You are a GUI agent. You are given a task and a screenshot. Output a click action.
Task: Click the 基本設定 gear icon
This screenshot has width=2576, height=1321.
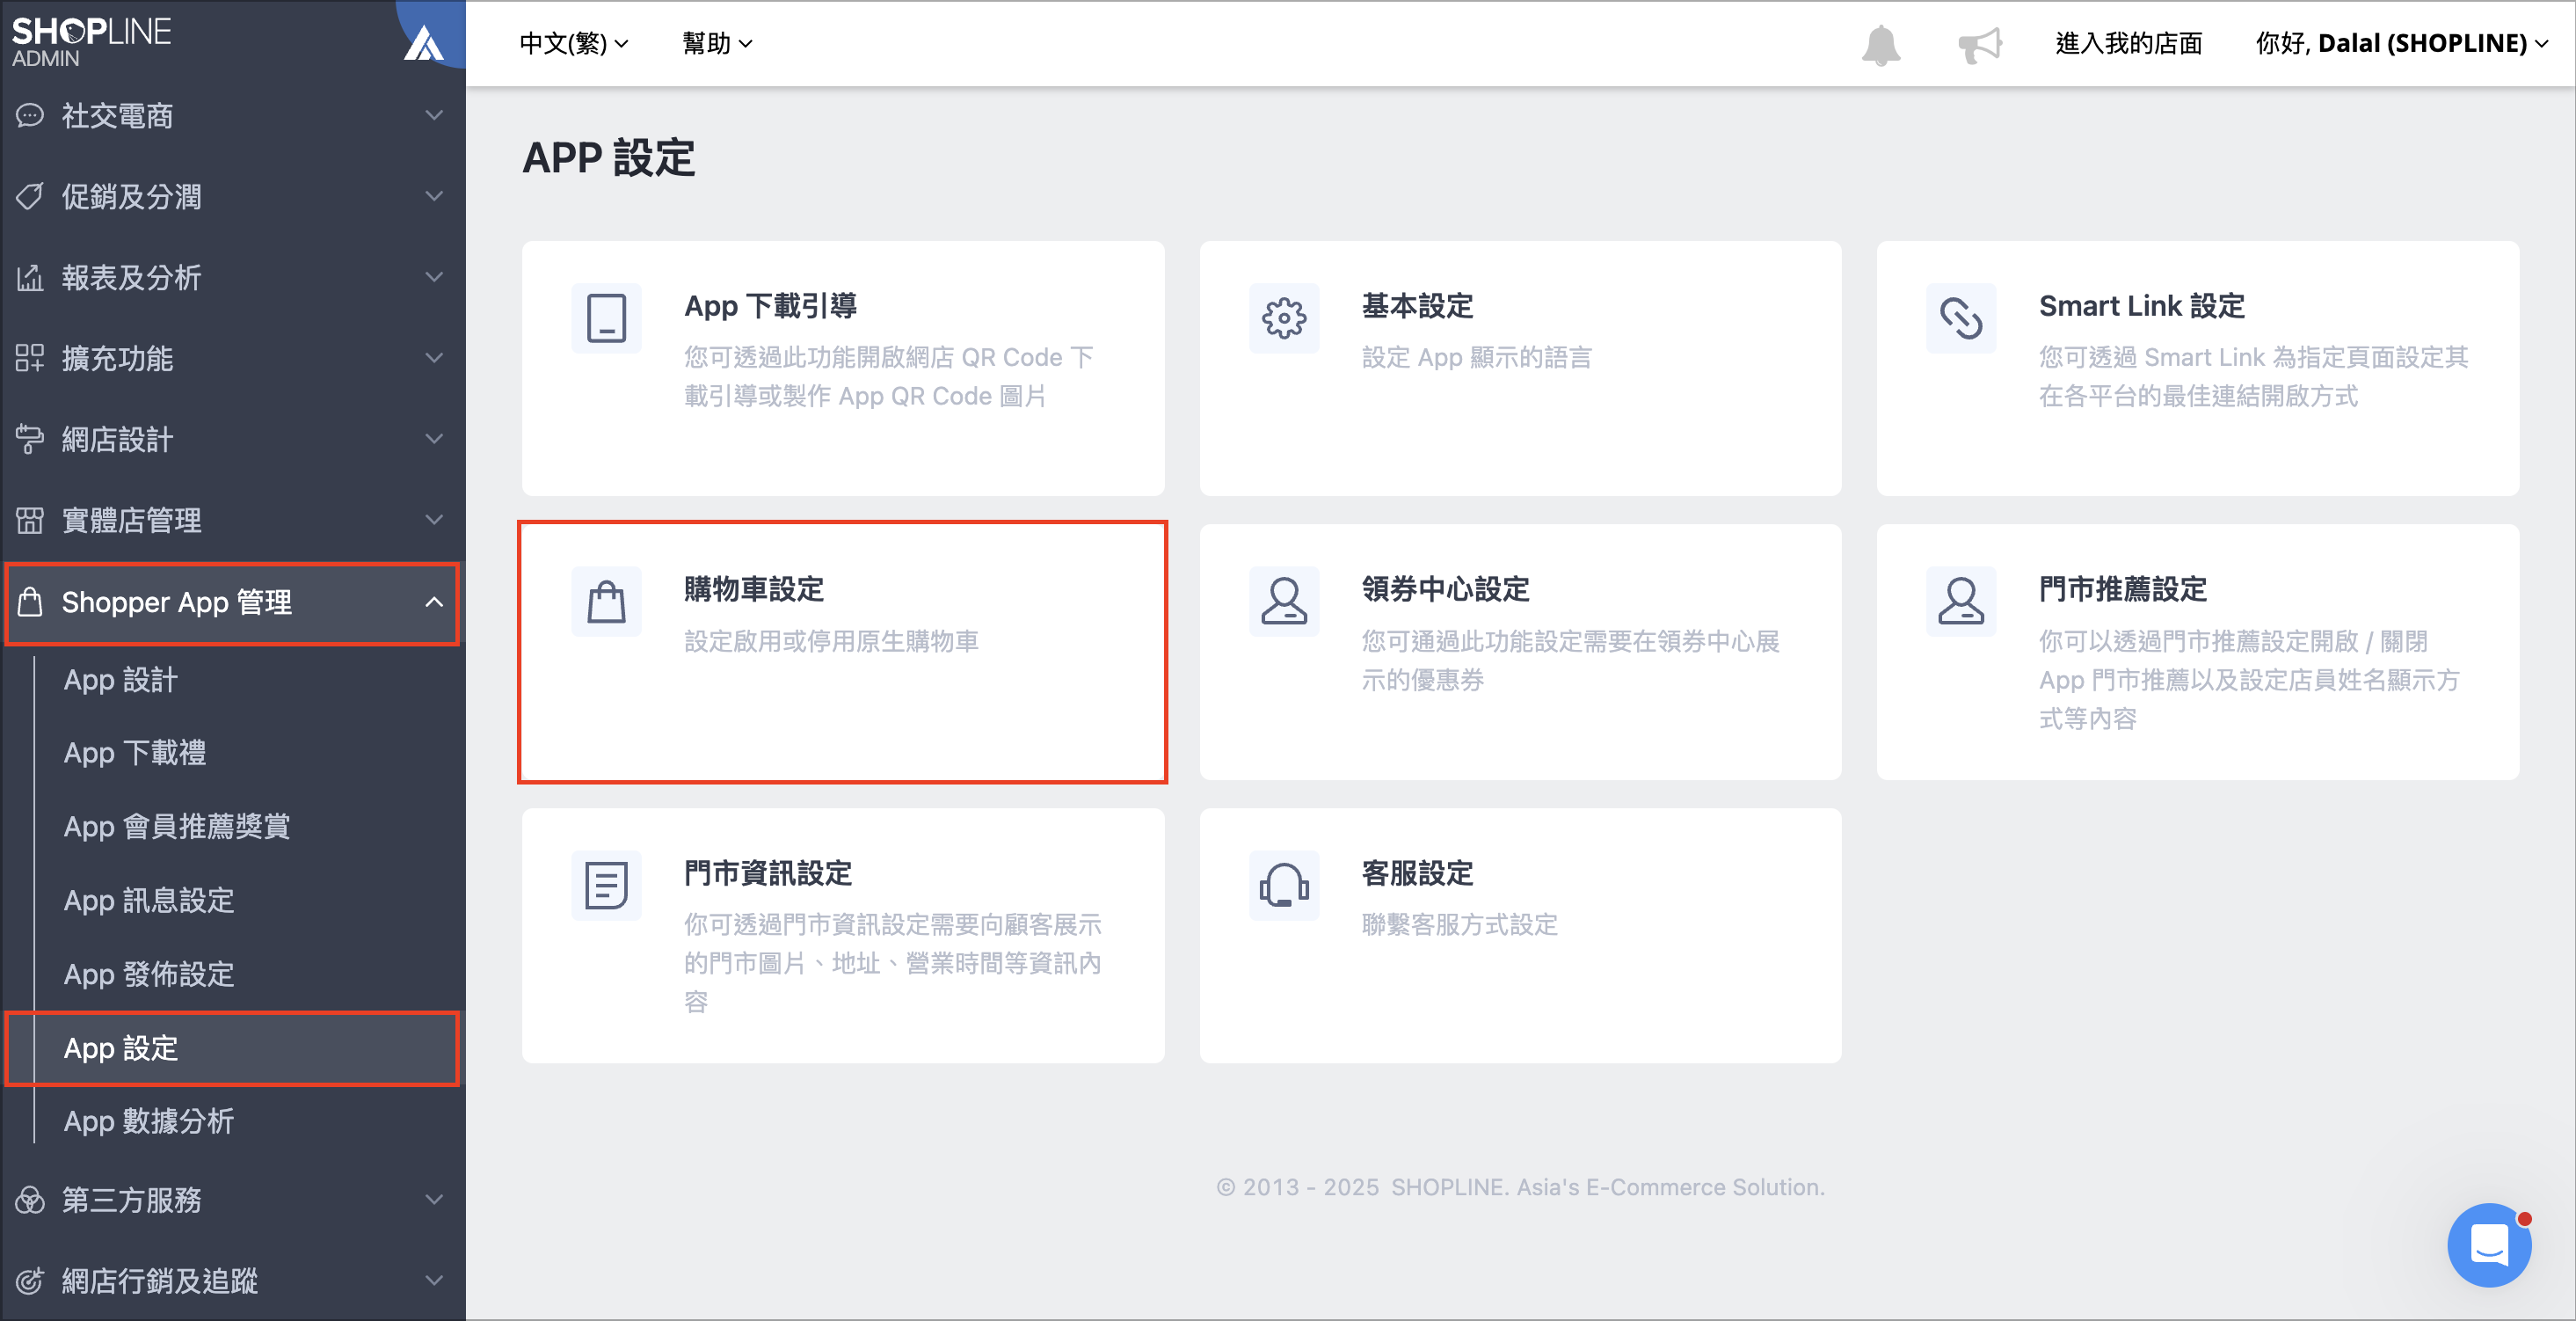[1284, 318]
